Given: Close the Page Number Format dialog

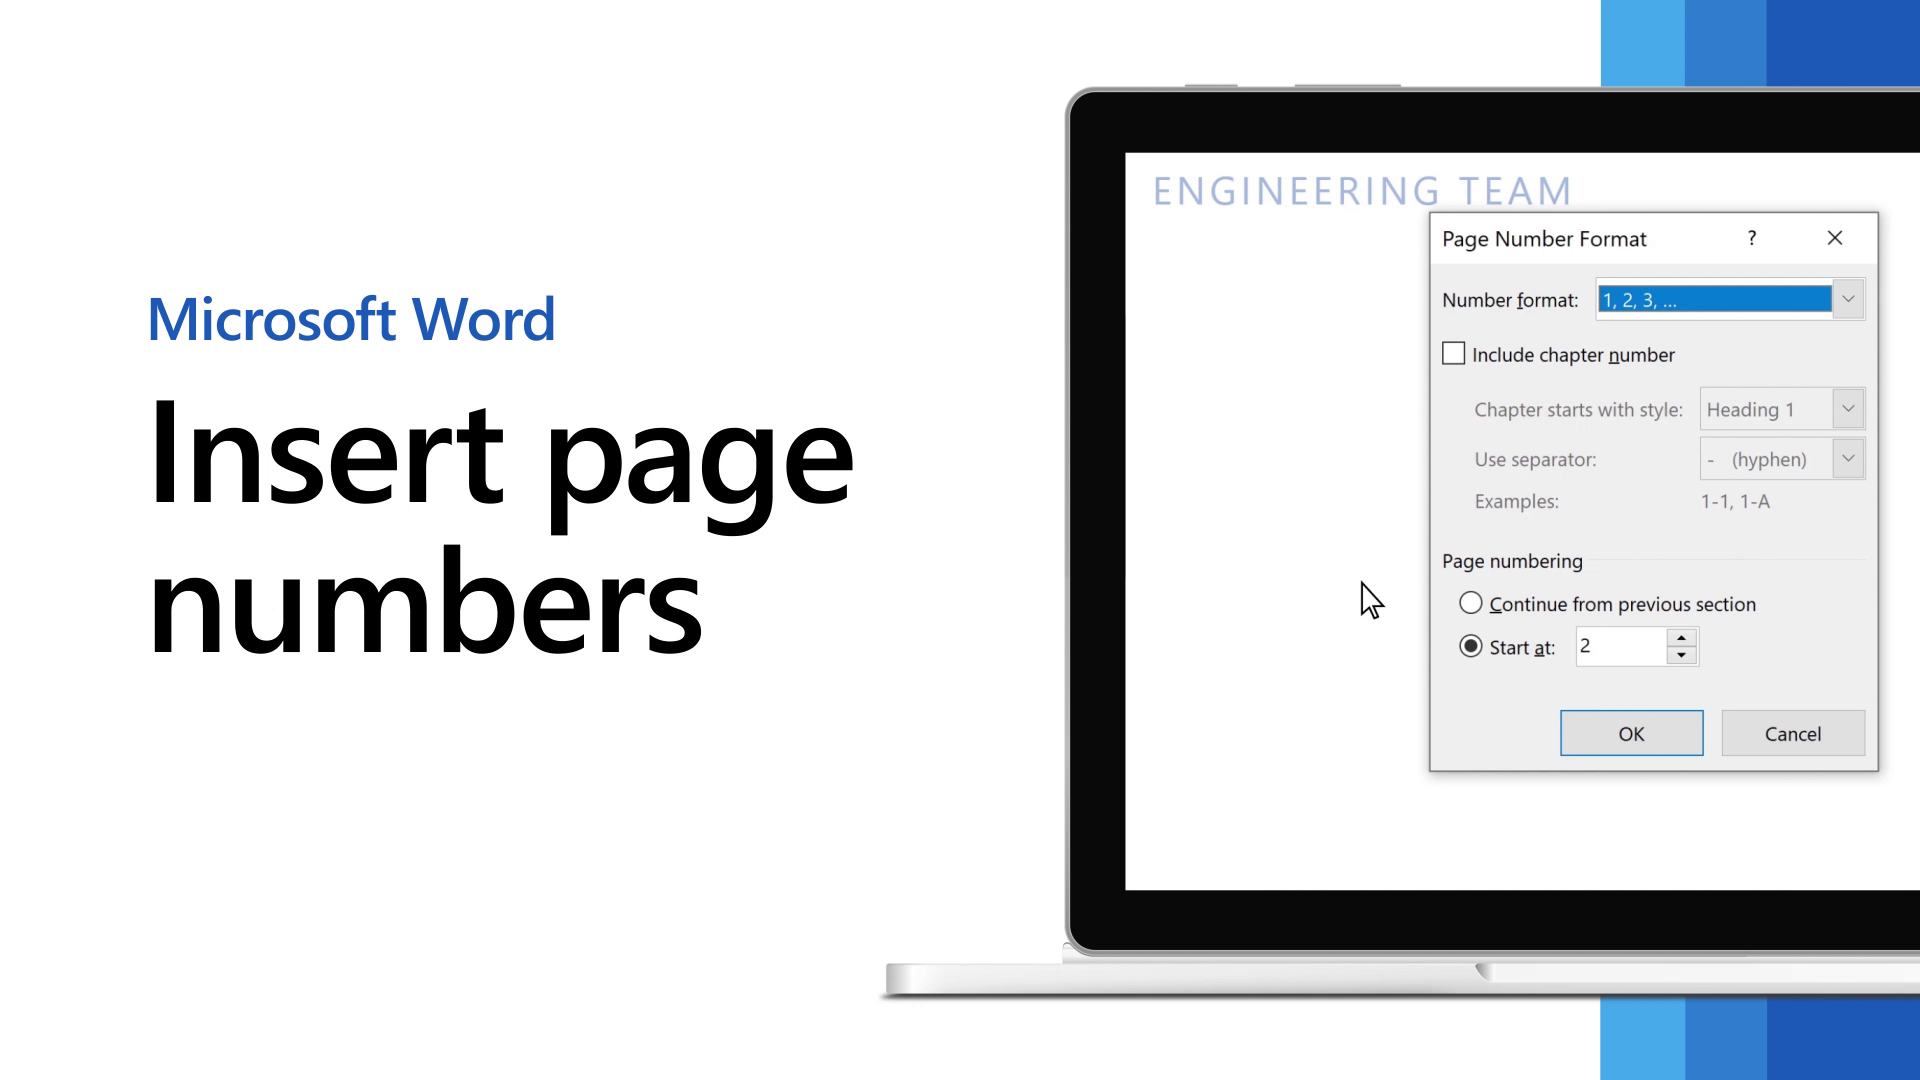Looking at the screenshot, I should tap(1834, 237).
